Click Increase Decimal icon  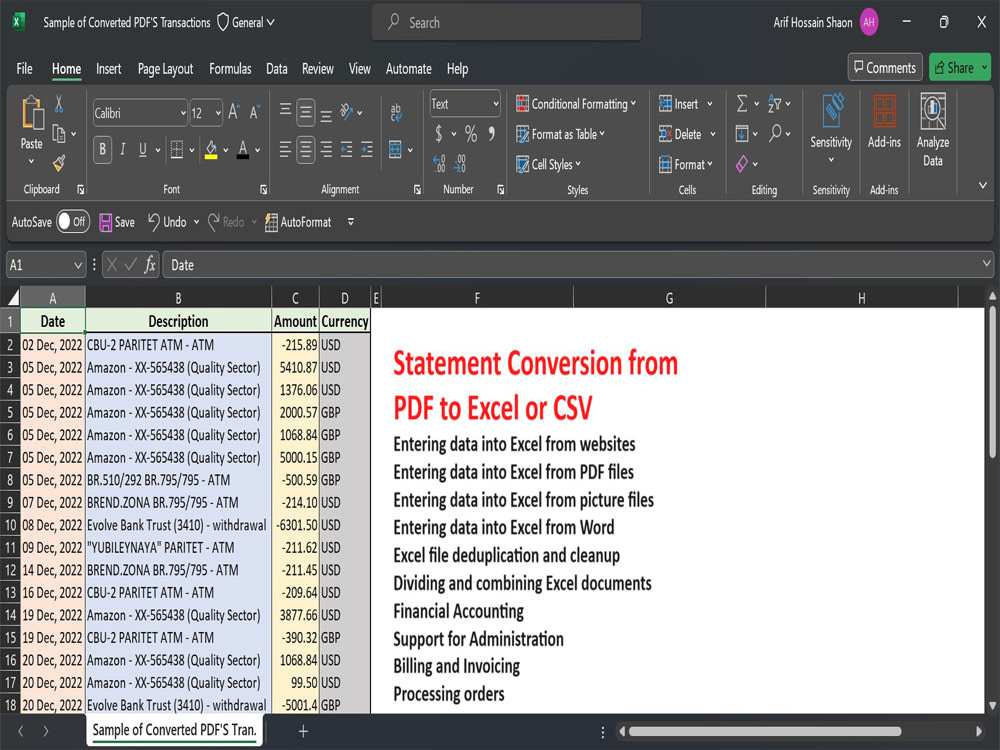[x=439, y=164]
